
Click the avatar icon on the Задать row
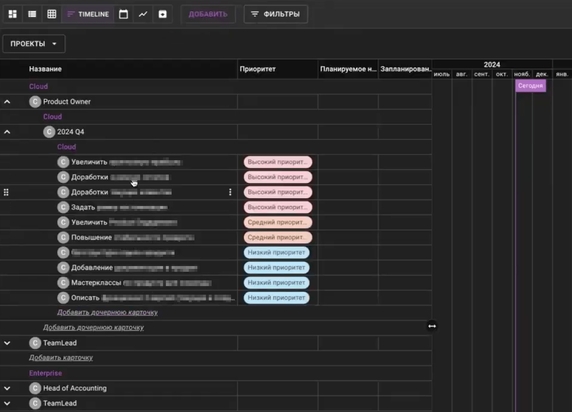click(63, 207)
